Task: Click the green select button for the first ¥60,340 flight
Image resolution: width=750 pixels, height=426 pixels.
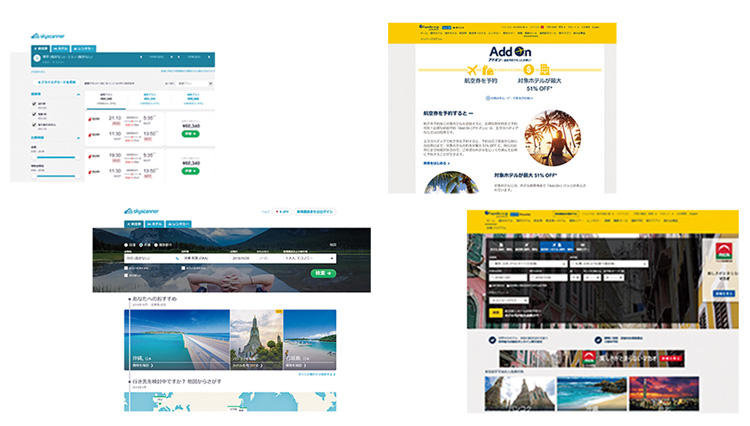Action: point(190,132)
